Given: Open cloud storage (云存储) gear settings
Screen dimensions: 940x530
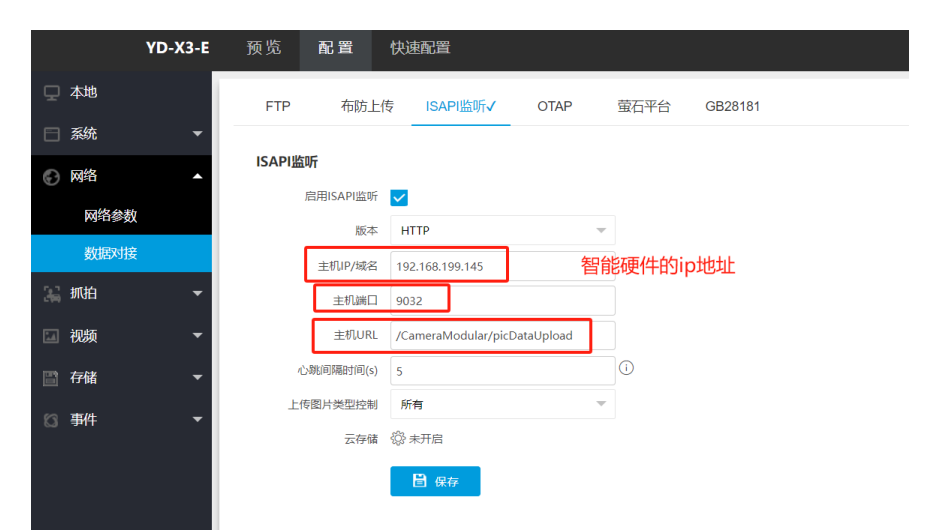Looking at the screenshot, I should point(398,438).
